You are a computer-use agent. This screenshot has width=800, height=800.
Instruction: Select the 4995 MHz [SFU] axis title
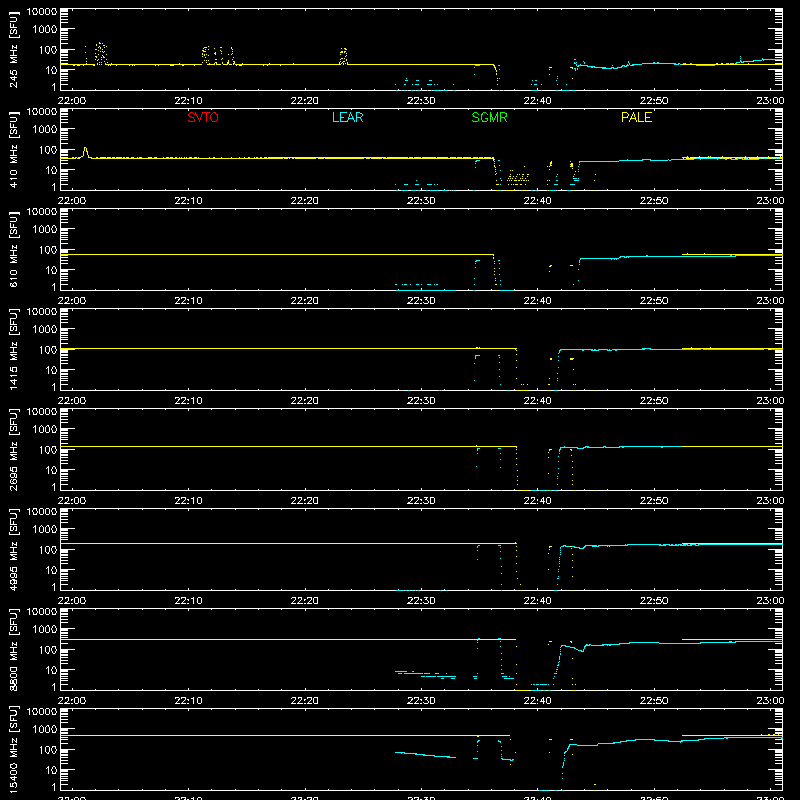point(13,549)
